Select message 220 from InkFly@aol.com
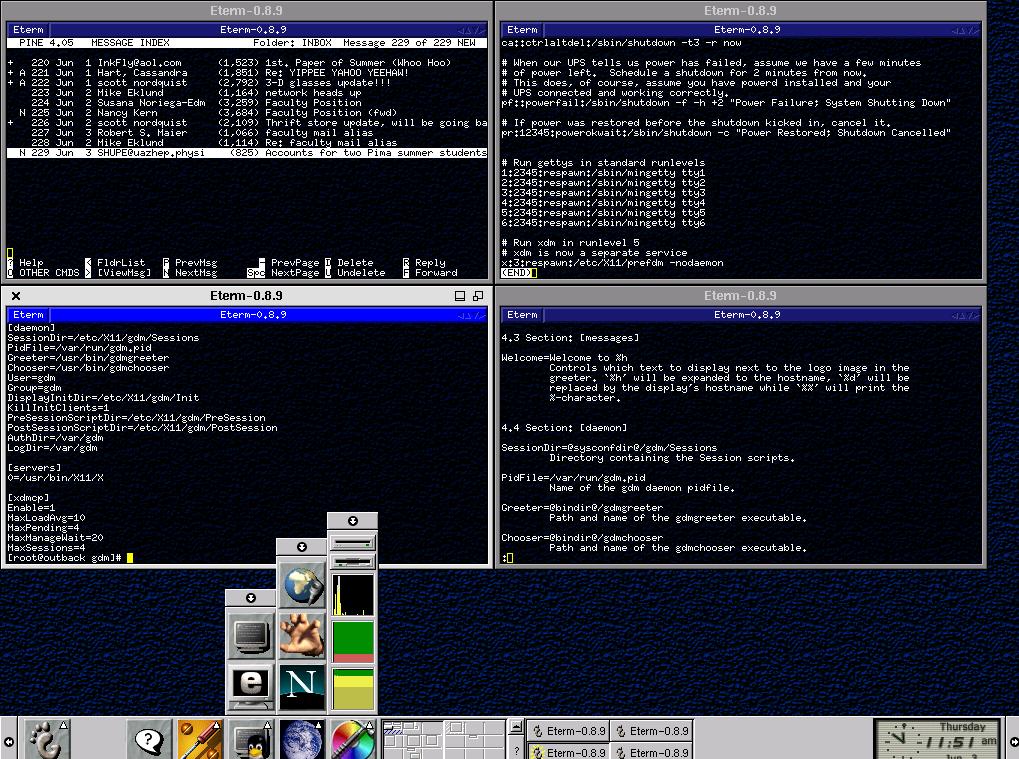The width and height of the screenshot is (1019, 759). pos(247,63)
